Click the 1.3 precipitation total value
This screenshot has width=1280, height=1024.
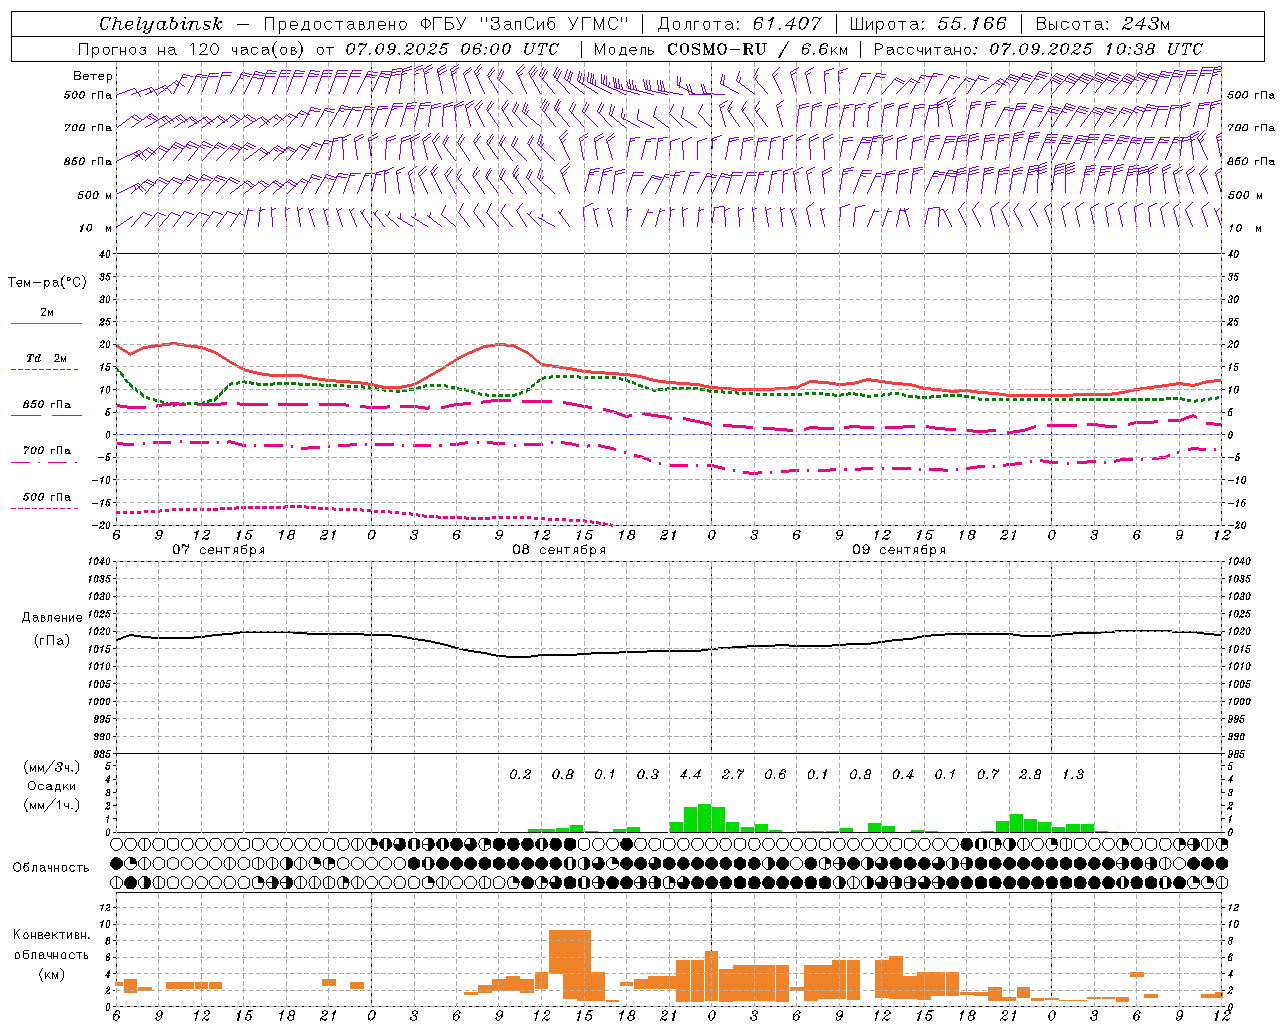[x=1073, y=775]
